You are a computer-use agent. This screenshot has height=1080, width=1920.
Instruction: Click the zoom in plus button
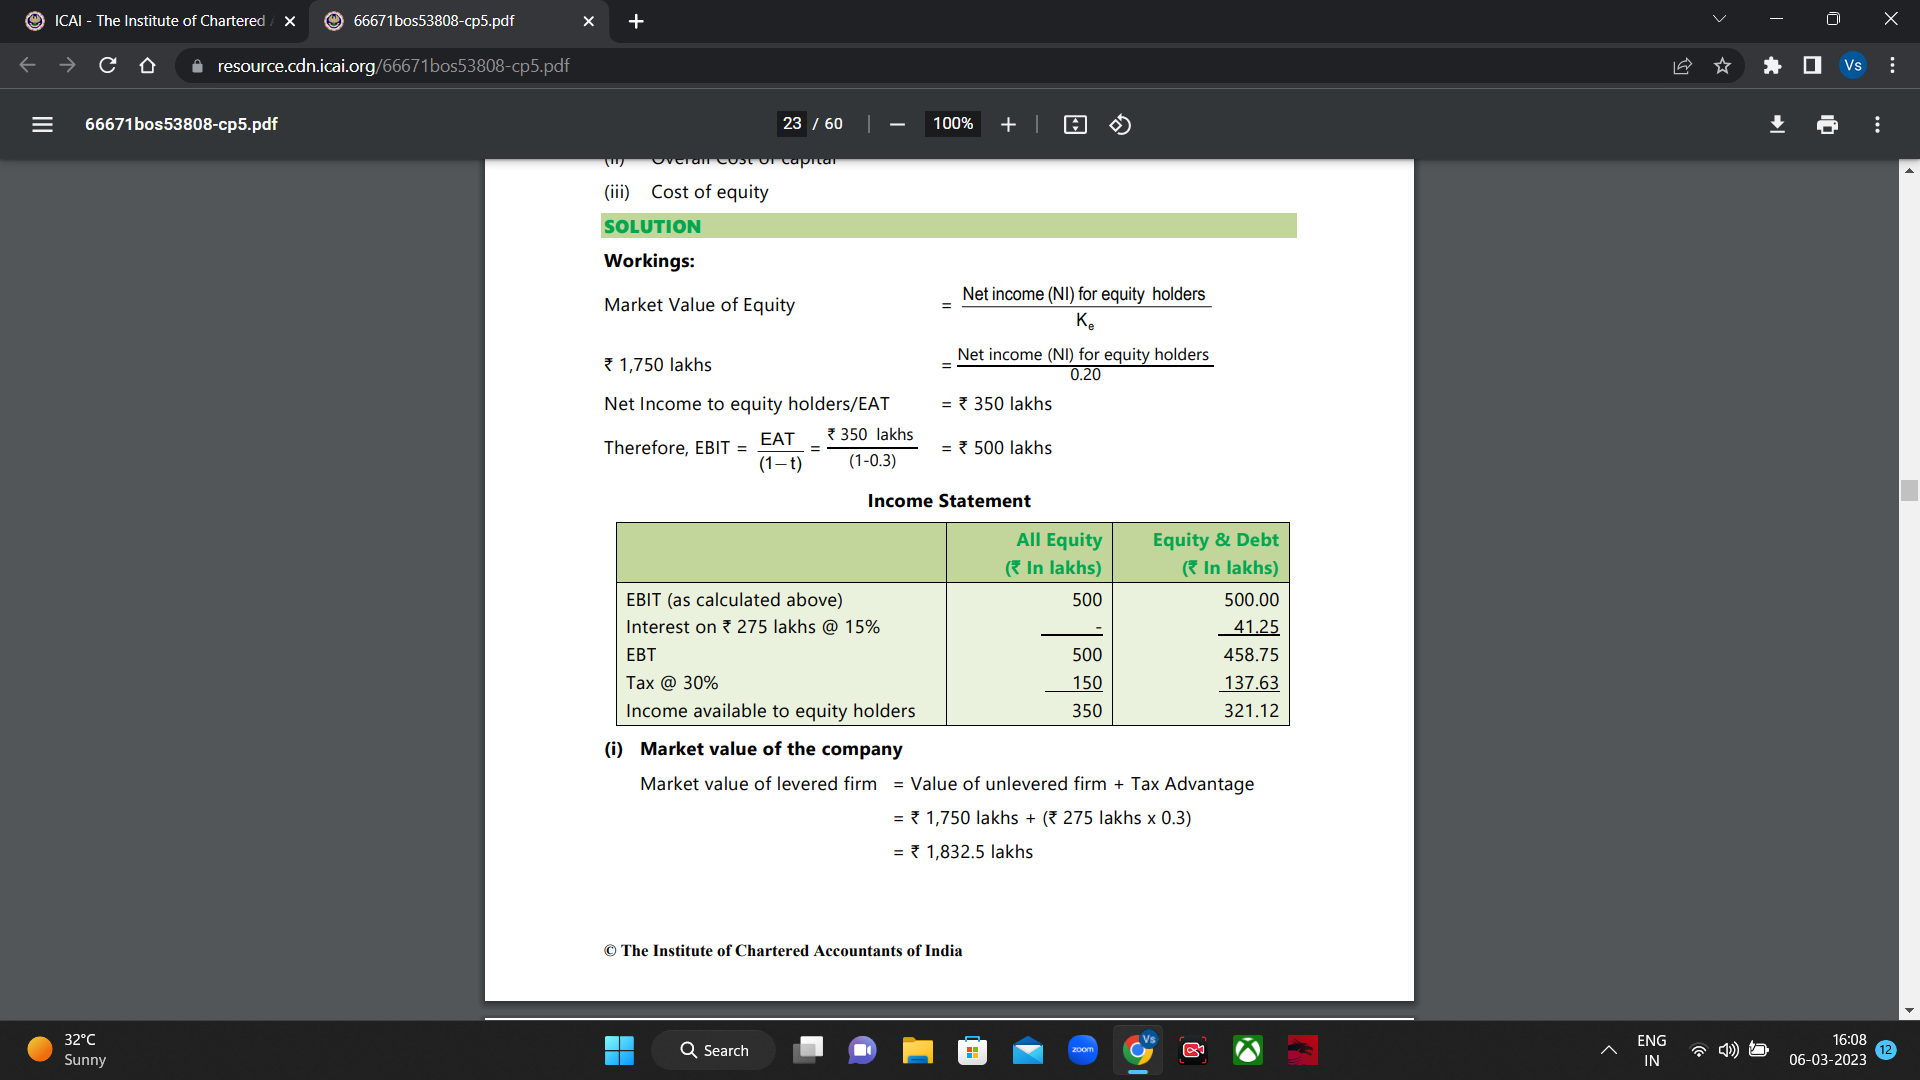point(1008,124)
